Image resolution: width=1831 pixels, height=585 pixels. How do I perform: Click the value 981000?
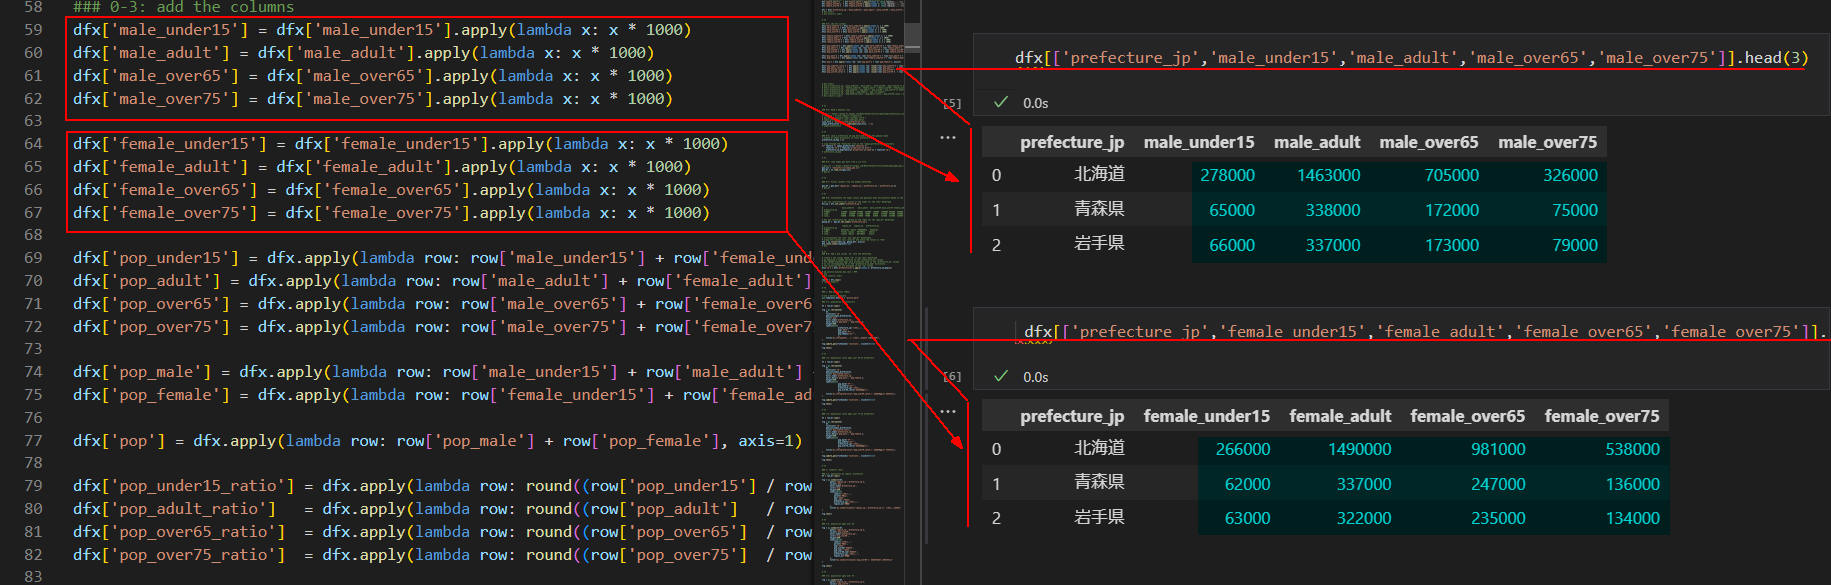[x=1498, y=449]
